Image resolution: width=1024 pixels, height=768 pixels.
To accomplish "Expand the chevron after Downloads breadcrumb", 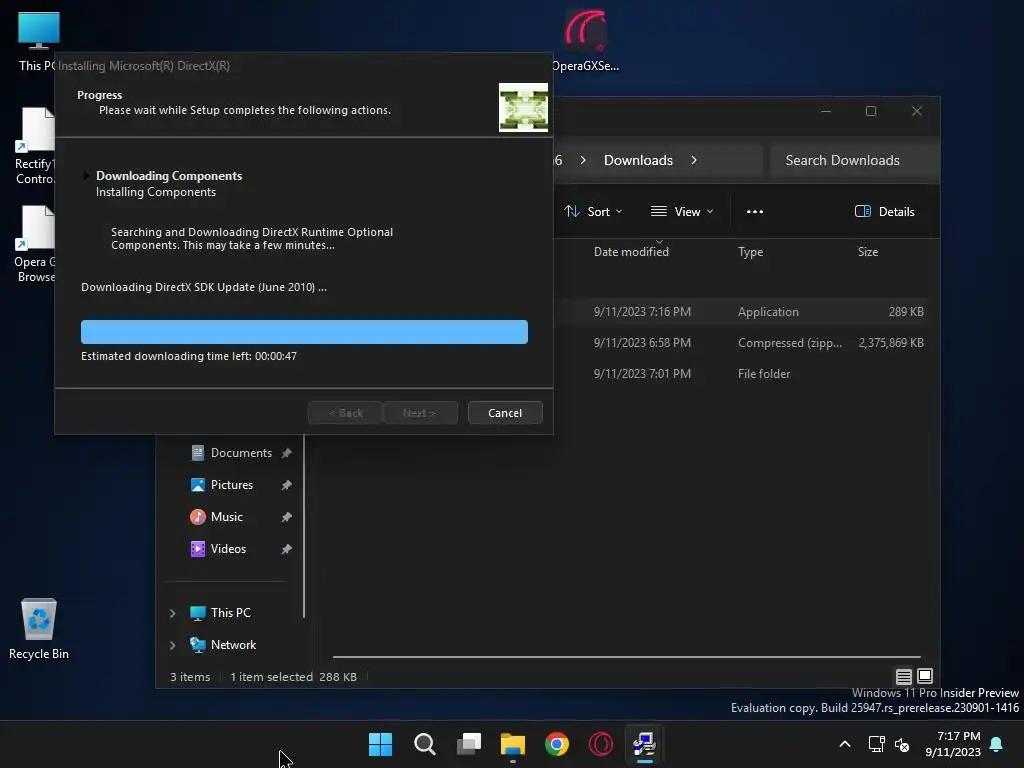I will pyautogui.click(x=694, y=160).
